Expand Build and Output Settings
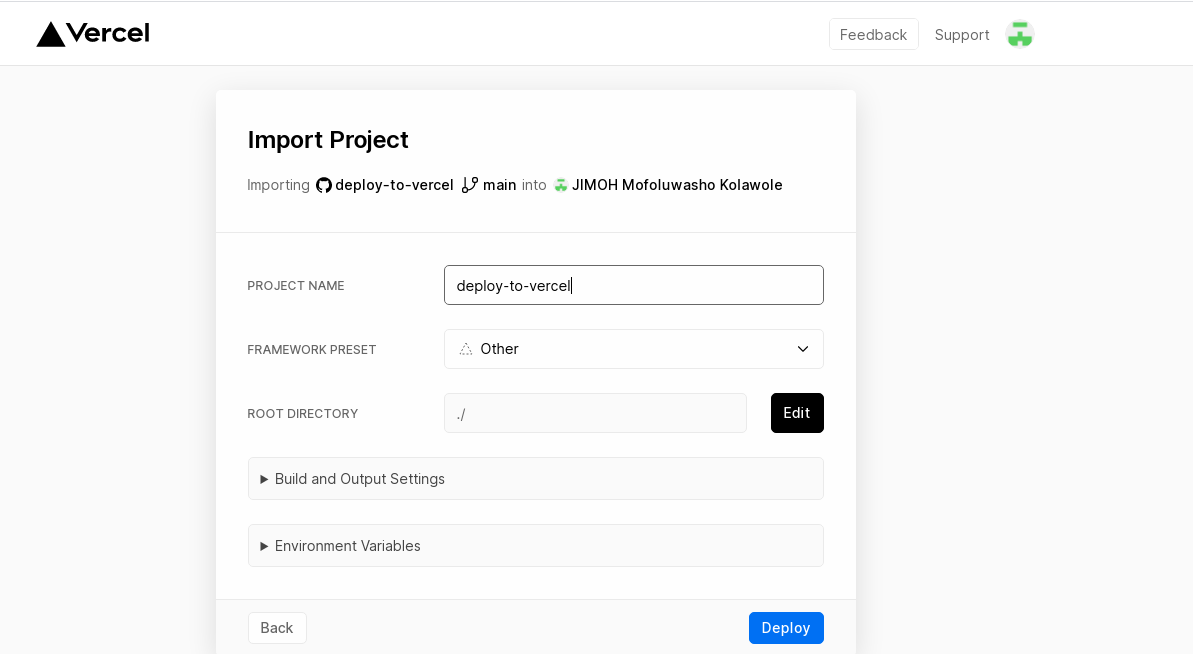Viewport: 1193px width, 654px height. coord(536,478)
